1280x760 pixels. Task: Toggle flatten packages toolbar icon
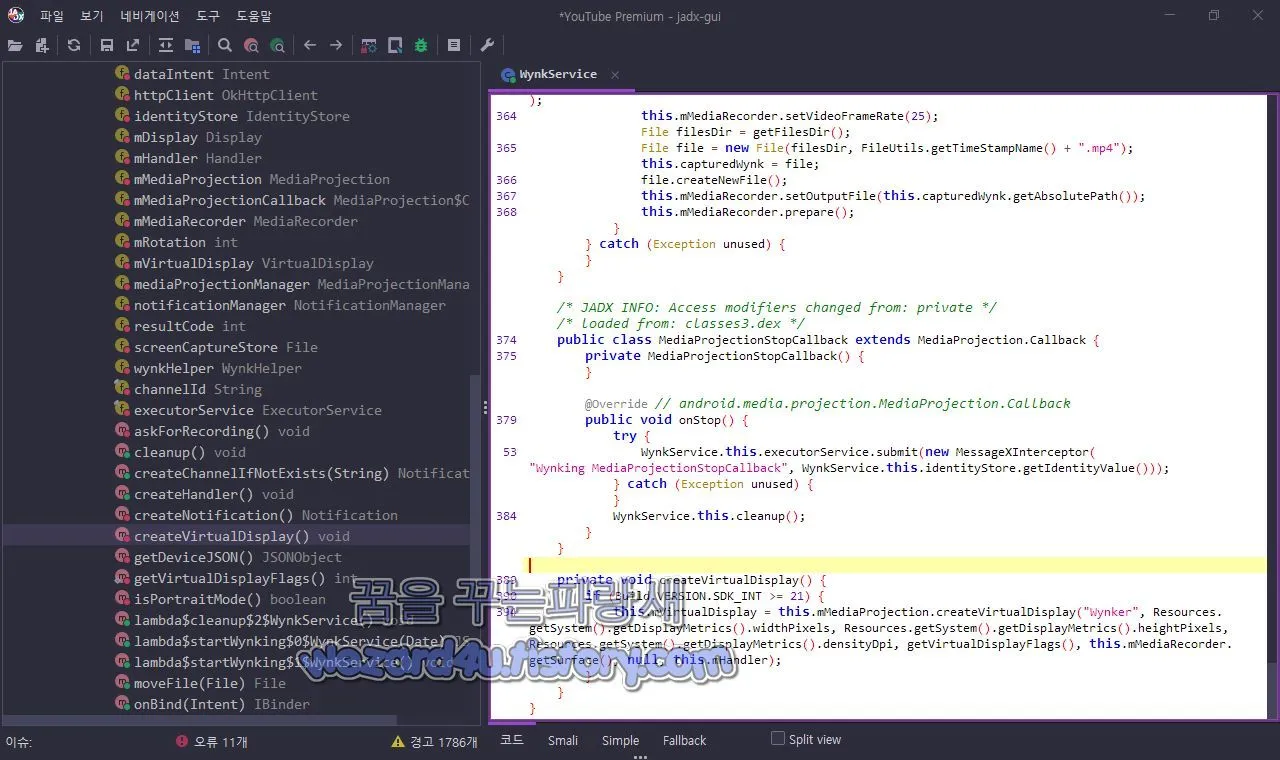[192, 45]
